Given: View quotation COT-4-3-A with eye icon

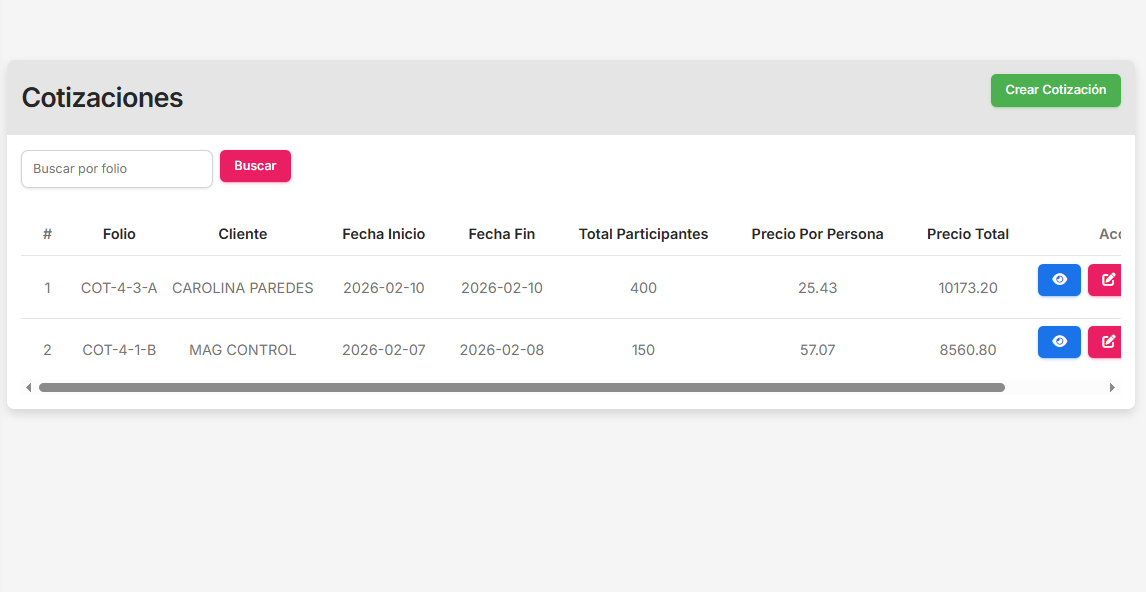Looking at the screenshot, I should click(1059, 280).
